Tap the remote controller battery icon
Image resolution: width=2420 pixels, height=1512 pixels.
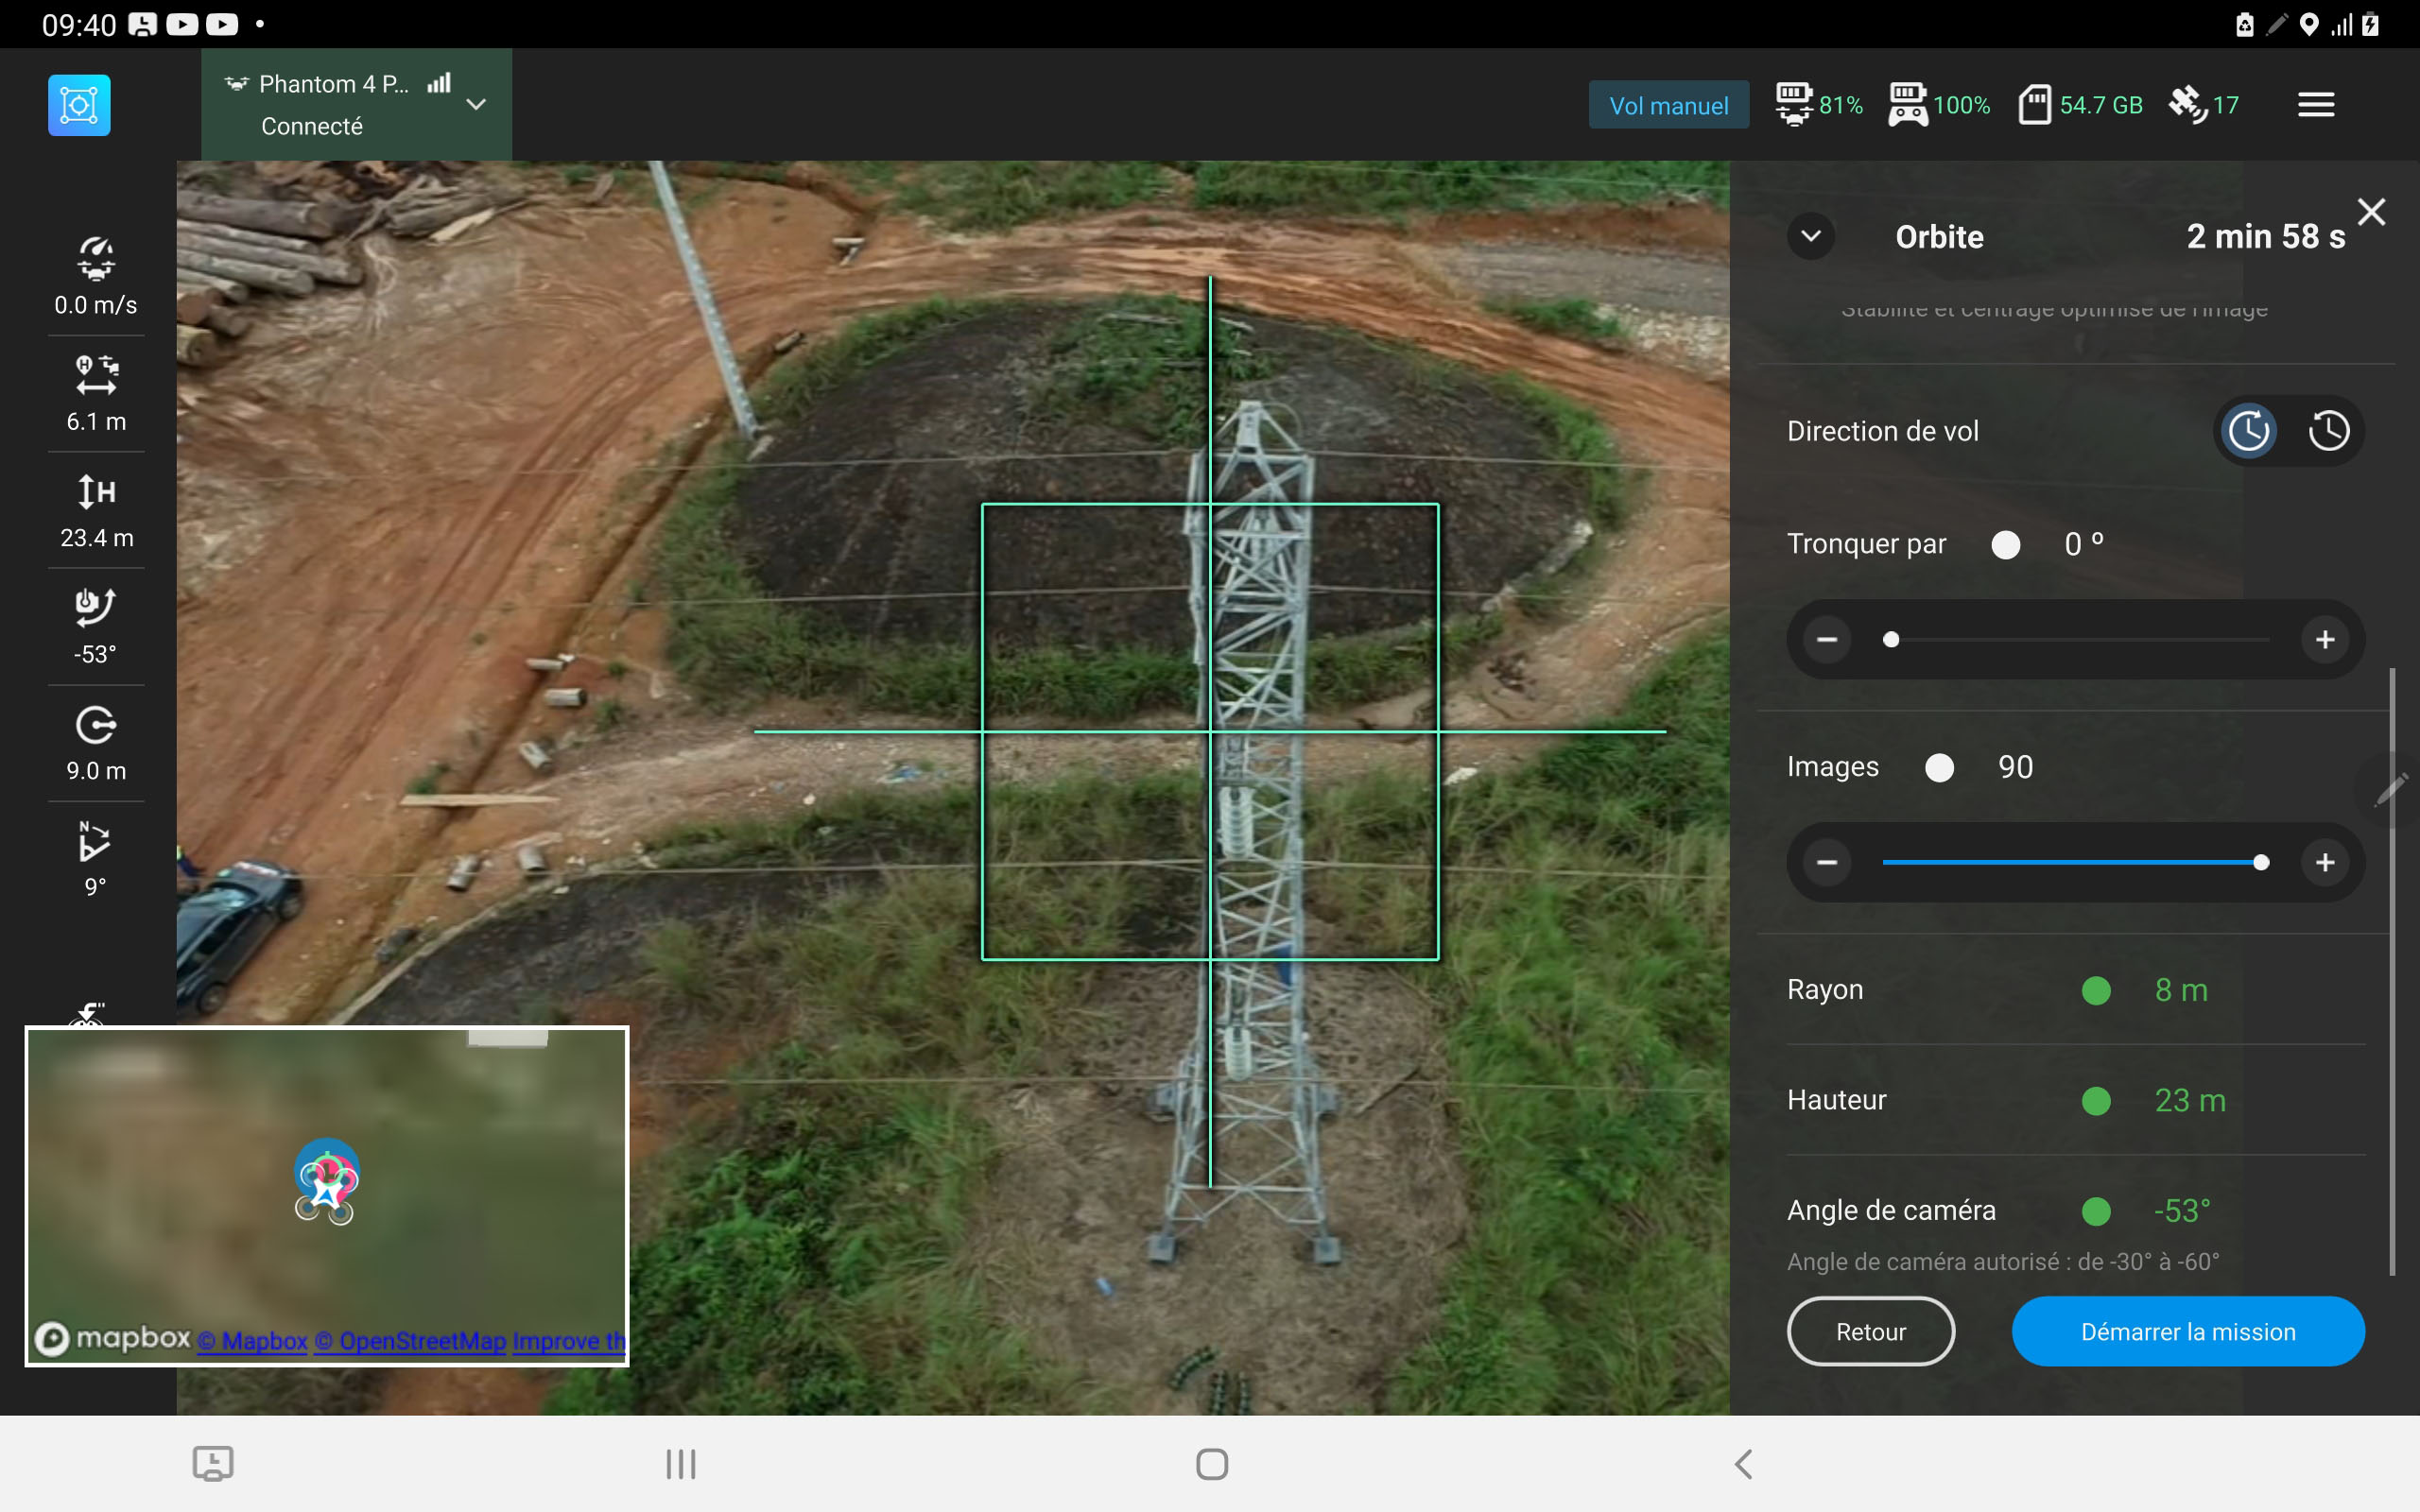point(1907,104)
